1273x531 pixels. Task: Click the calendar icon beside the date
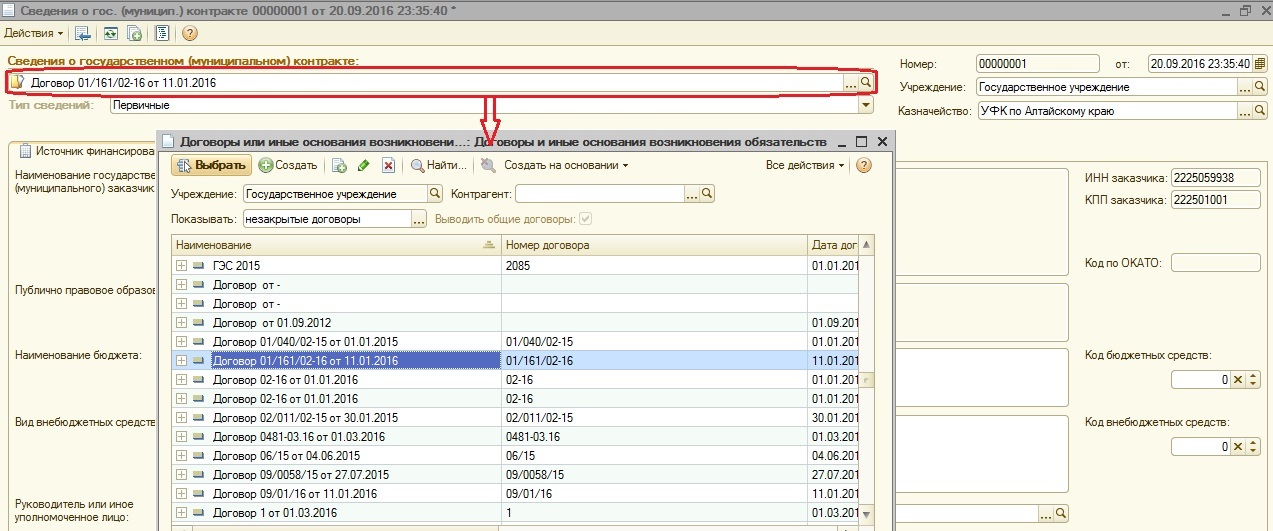coord(1259,63)
